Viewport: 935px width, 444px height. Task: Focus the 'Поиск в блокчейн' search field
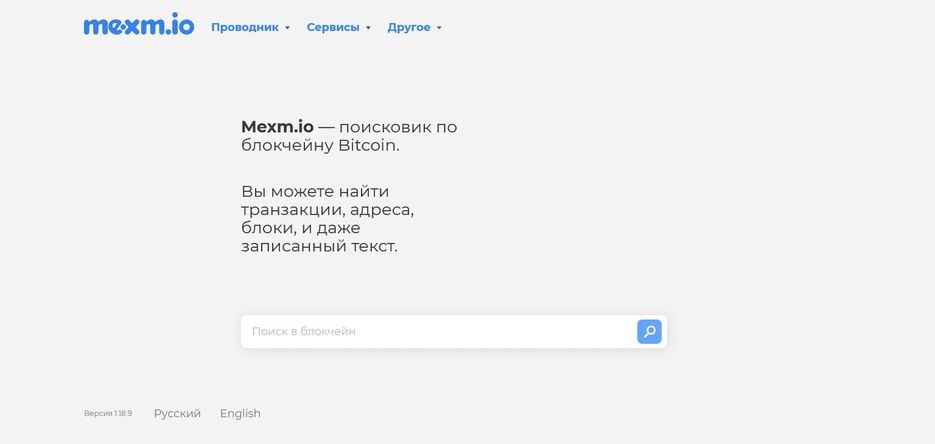point(438,331)
